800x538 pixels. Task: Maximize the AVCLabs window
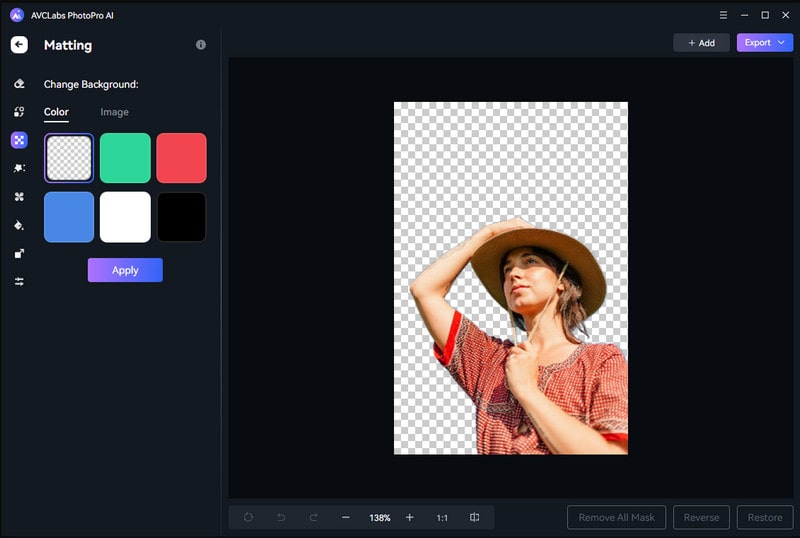pos(765,15)
